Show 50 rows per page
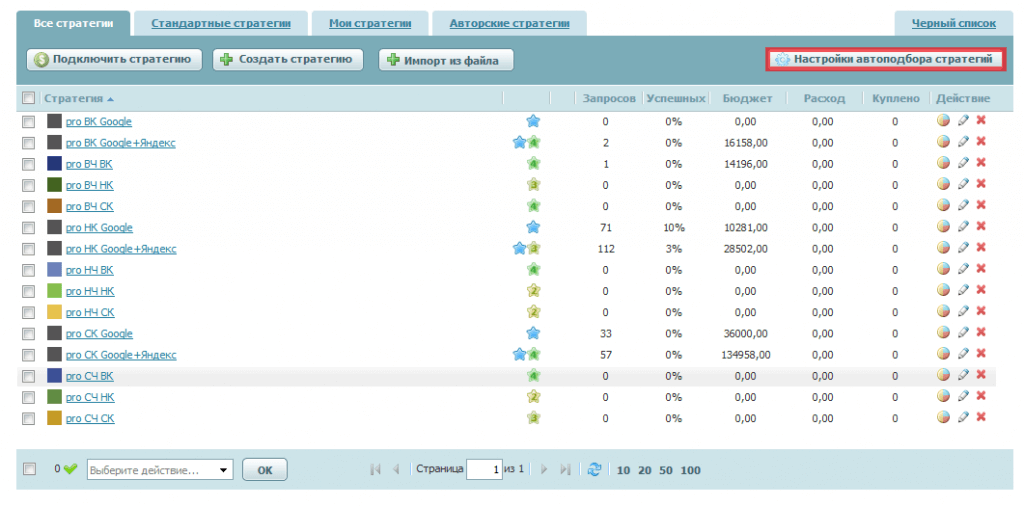 (665, 470)
